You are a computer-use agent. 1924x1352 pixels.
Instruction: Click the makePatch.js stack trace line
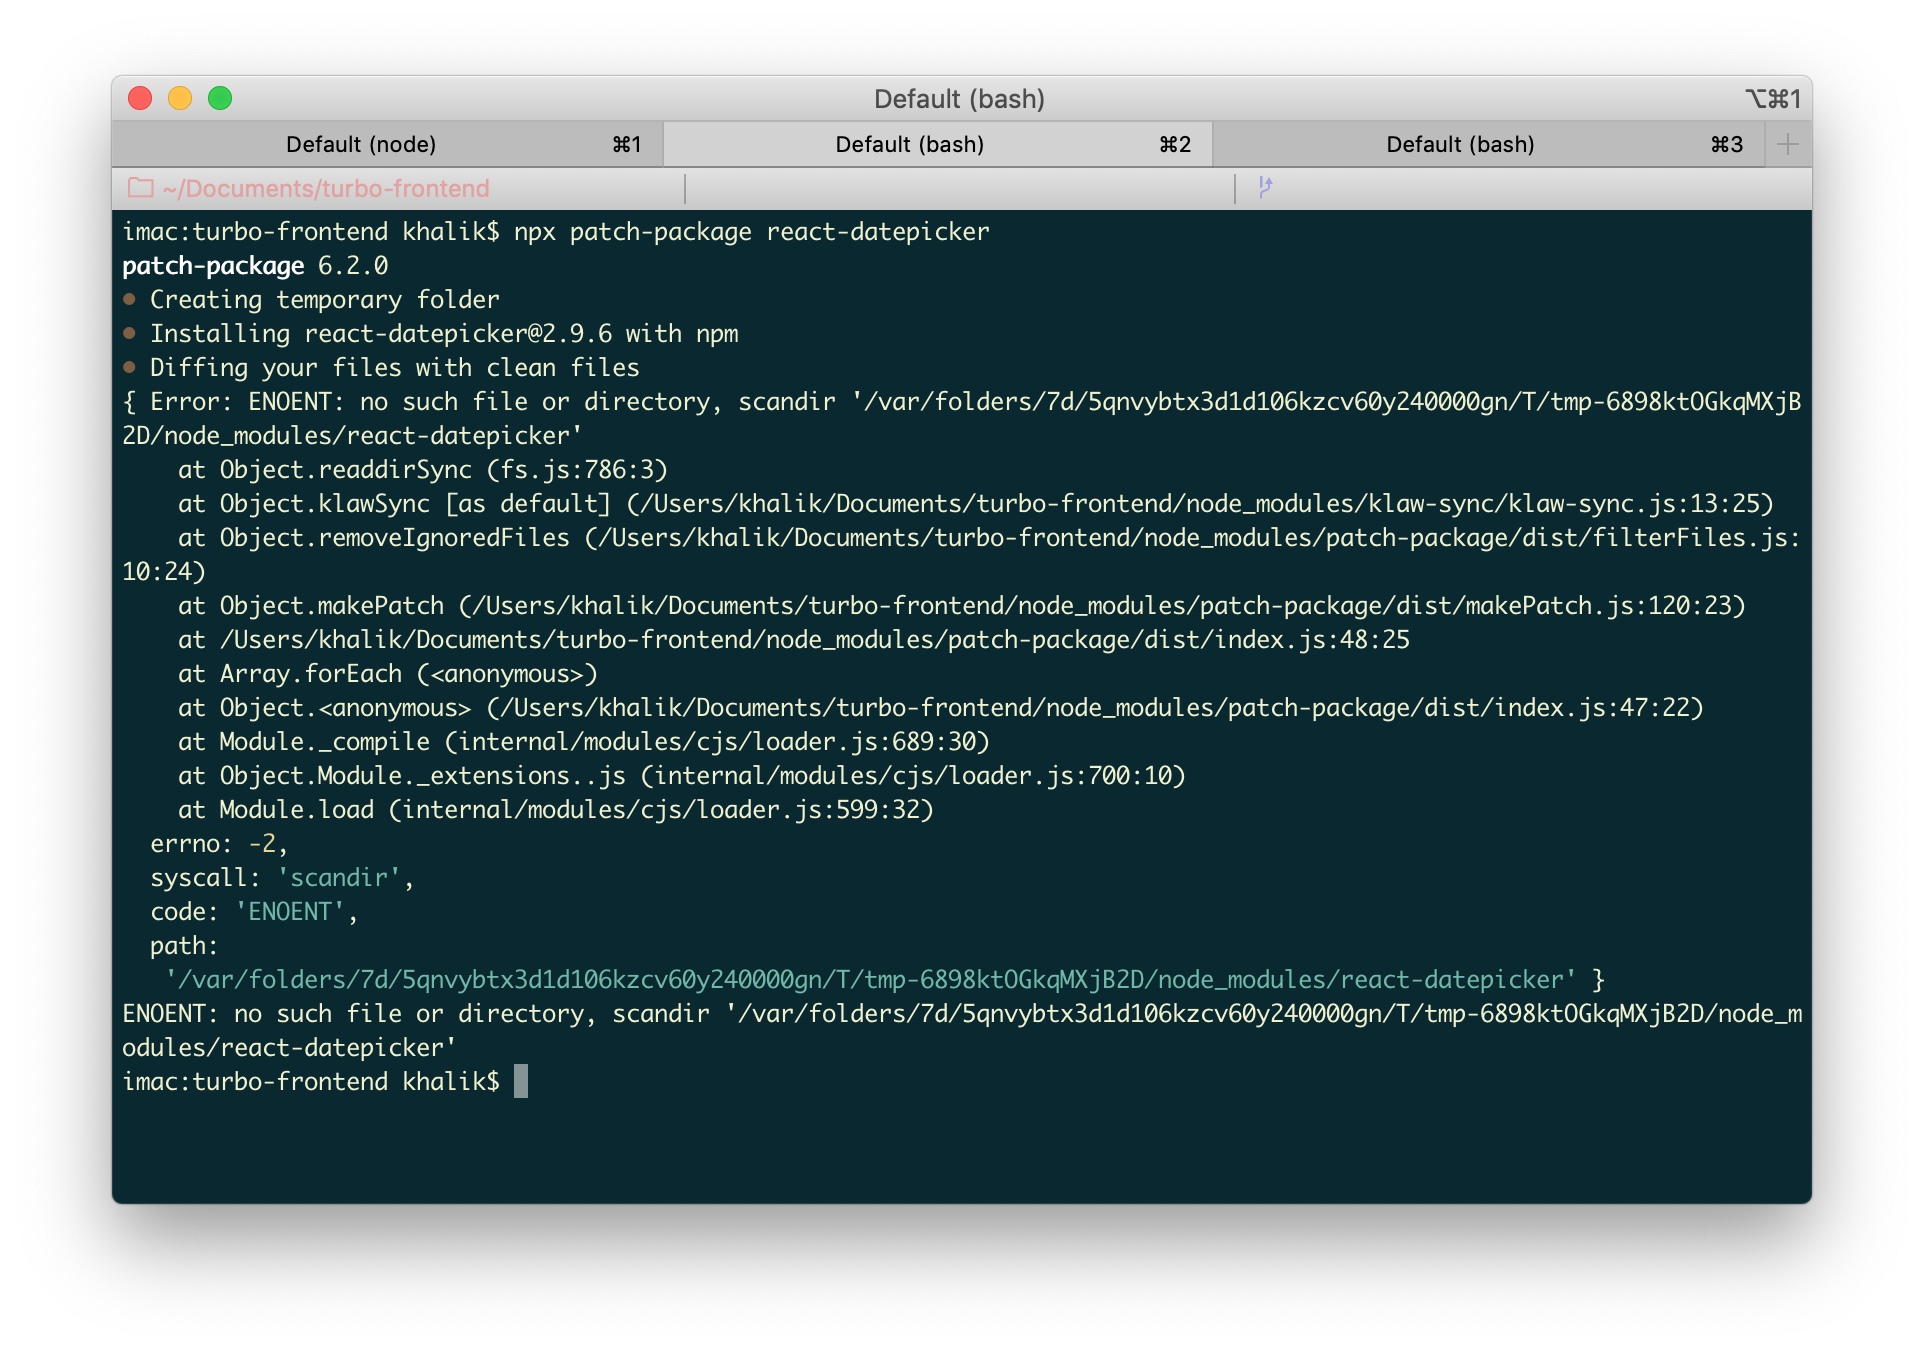click(960, 605)
